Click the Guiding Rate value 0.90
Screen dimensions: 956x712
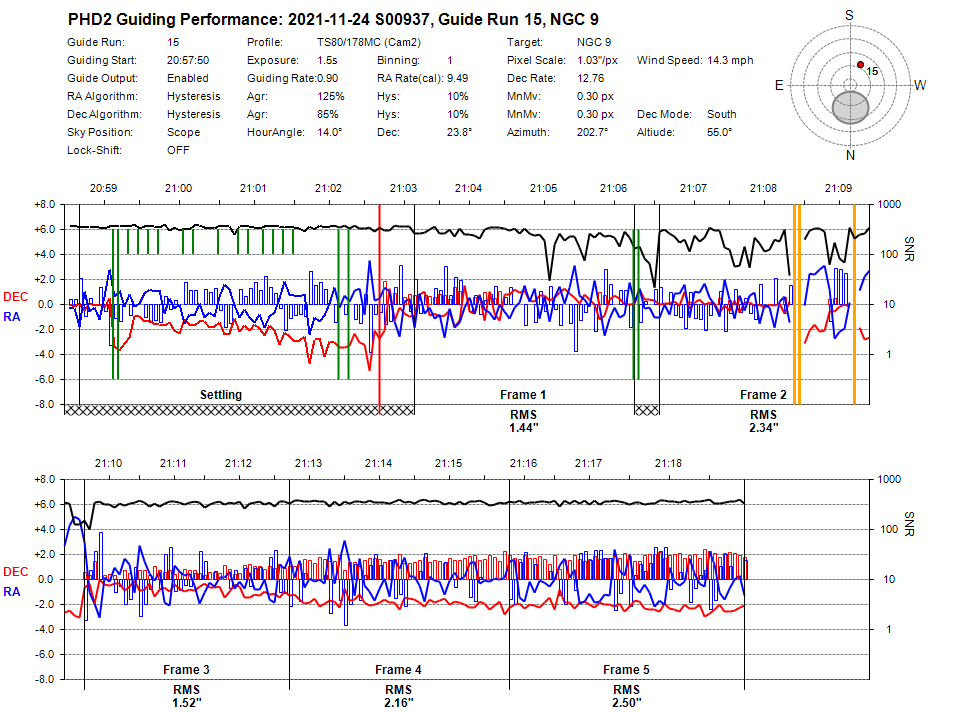click(x=327, y=78)
